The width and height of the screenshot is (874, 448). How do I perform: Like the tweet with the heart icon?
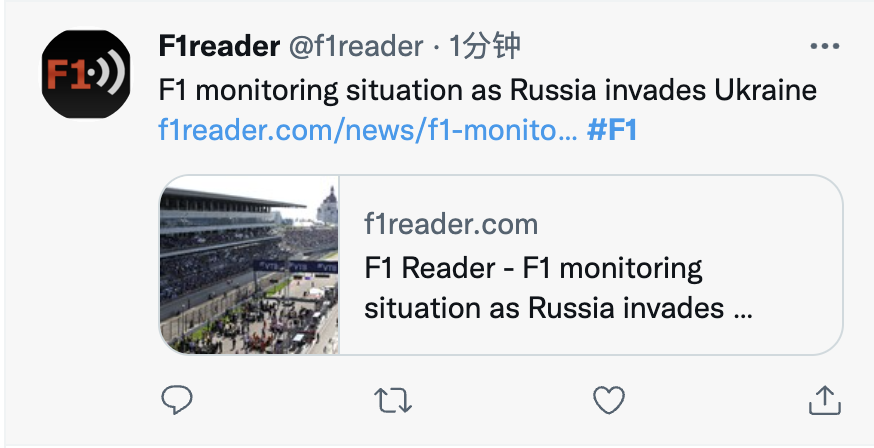pos(608,401)
